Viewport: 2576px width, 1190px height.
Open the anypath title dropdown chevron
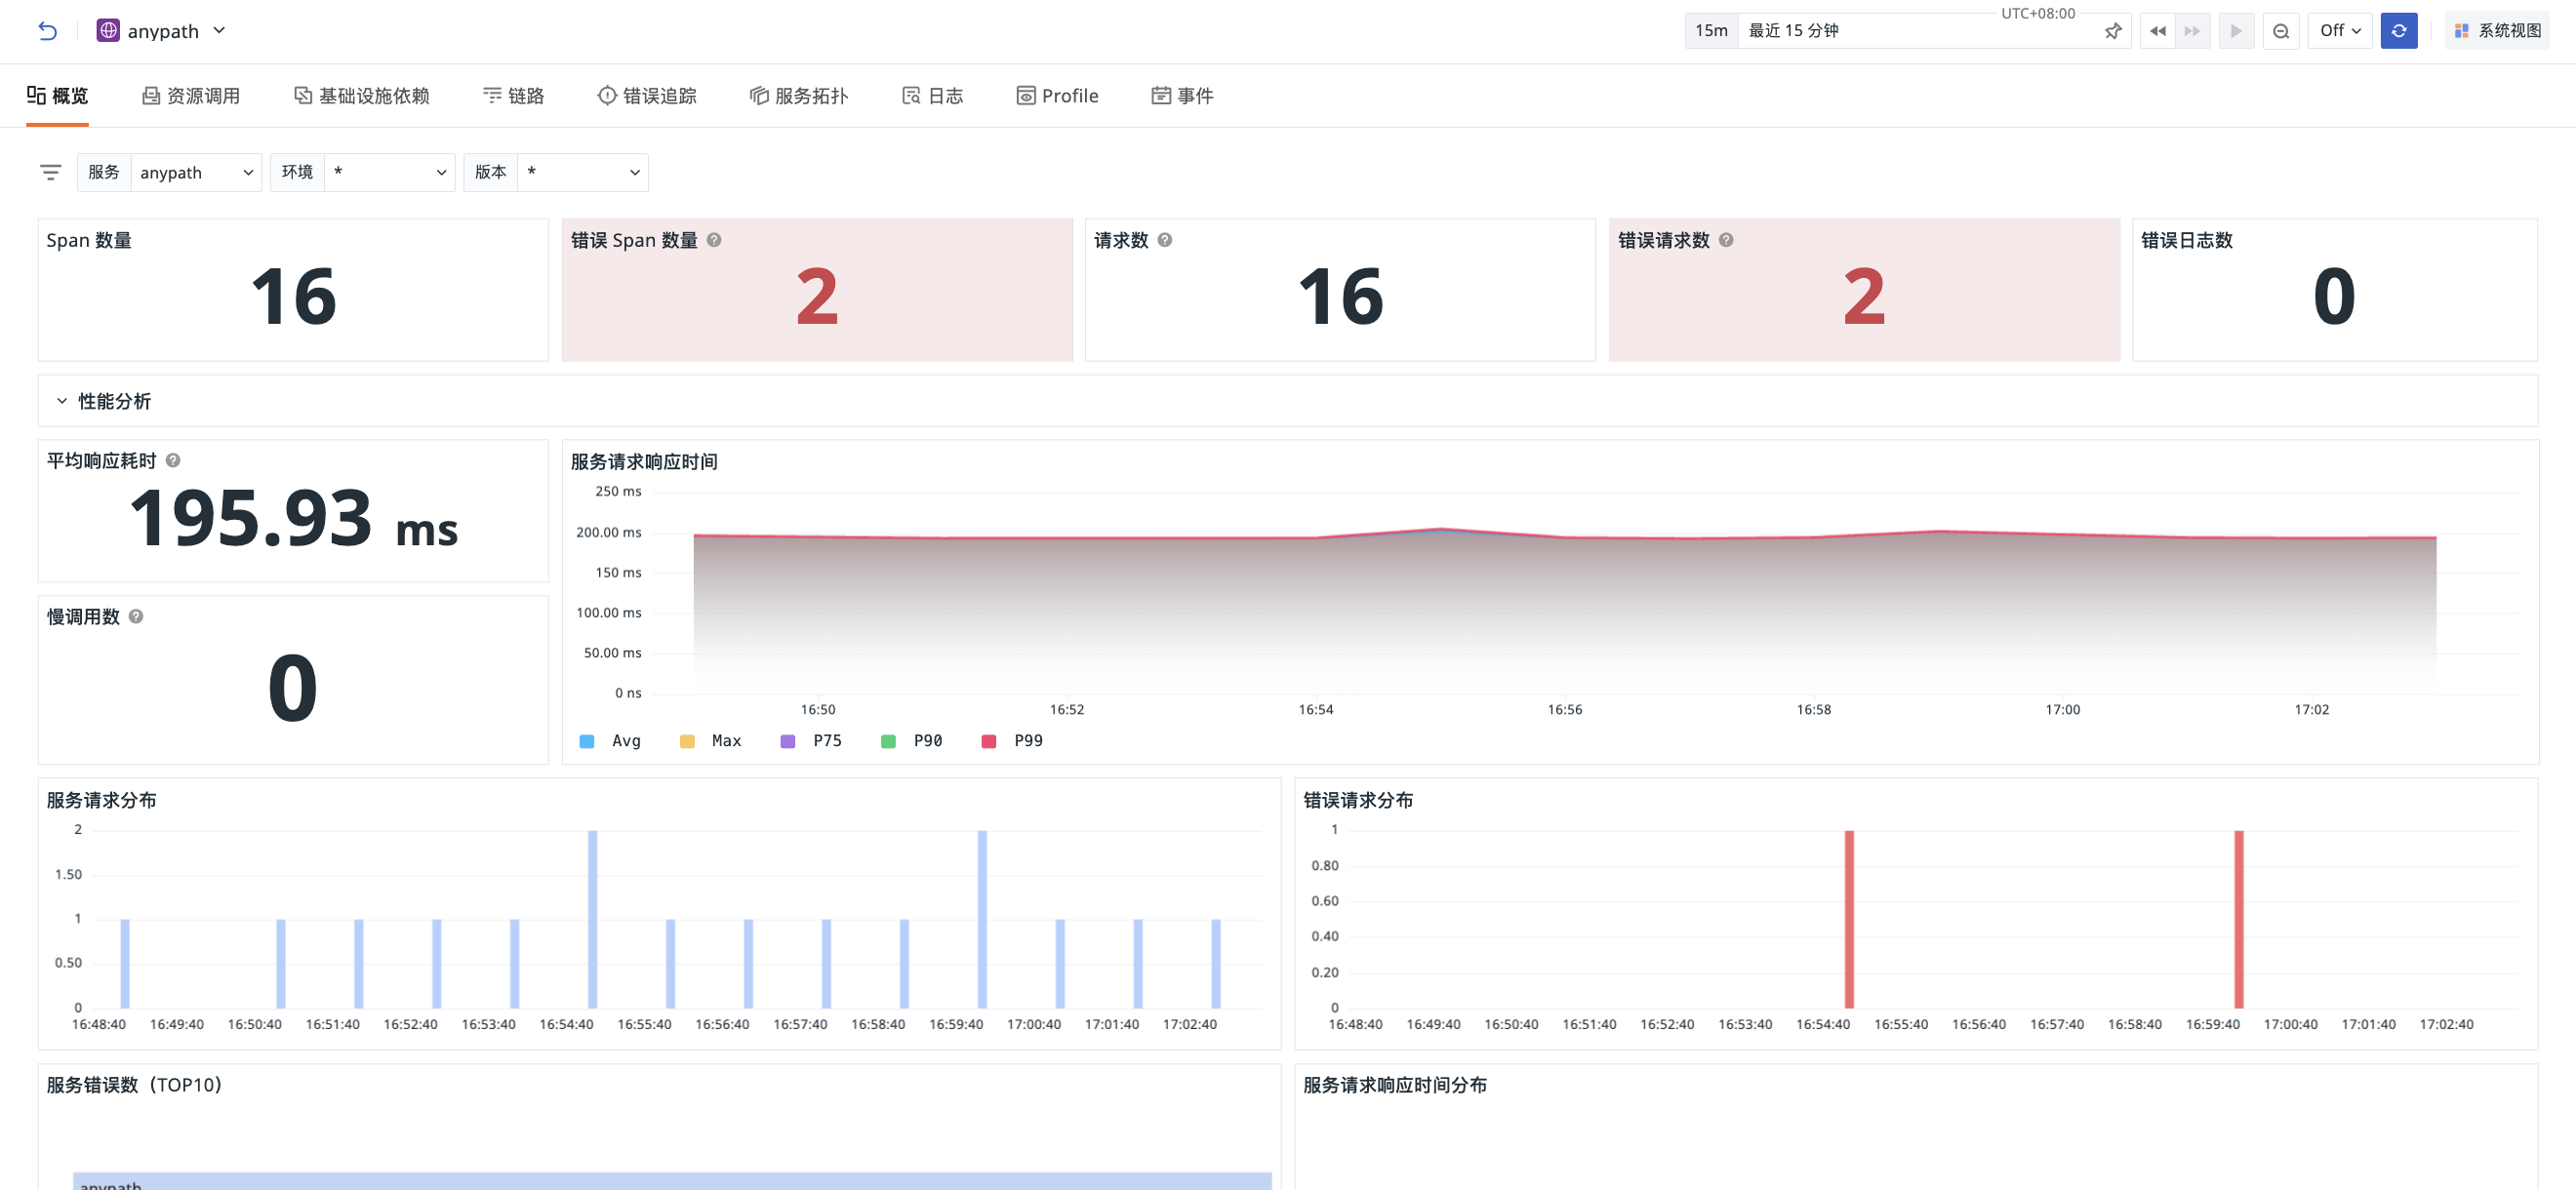tap(219, 31)
